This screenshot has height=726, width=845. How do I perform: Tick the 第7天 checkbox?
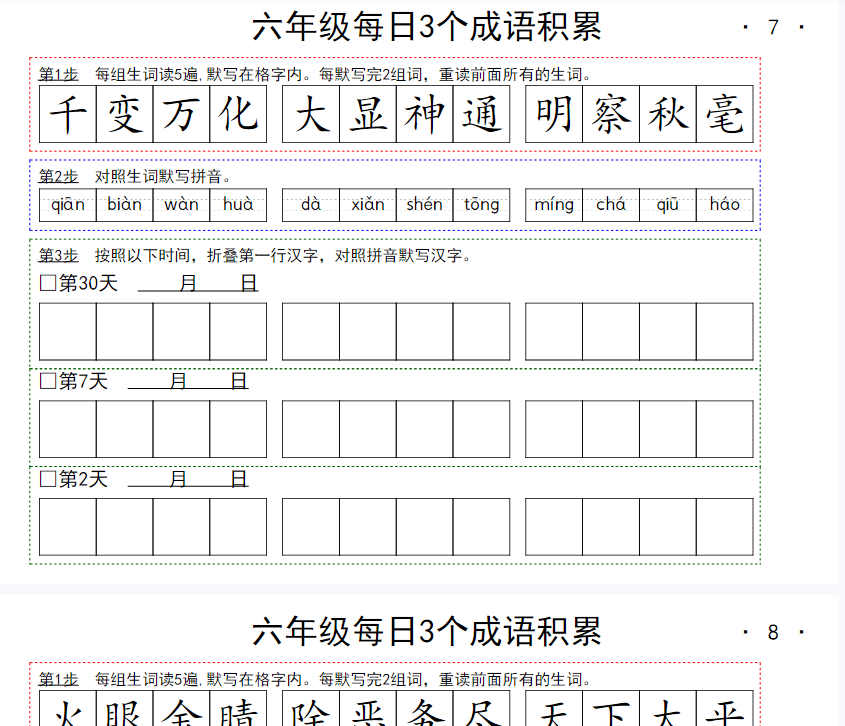click(x=47, y=381)
